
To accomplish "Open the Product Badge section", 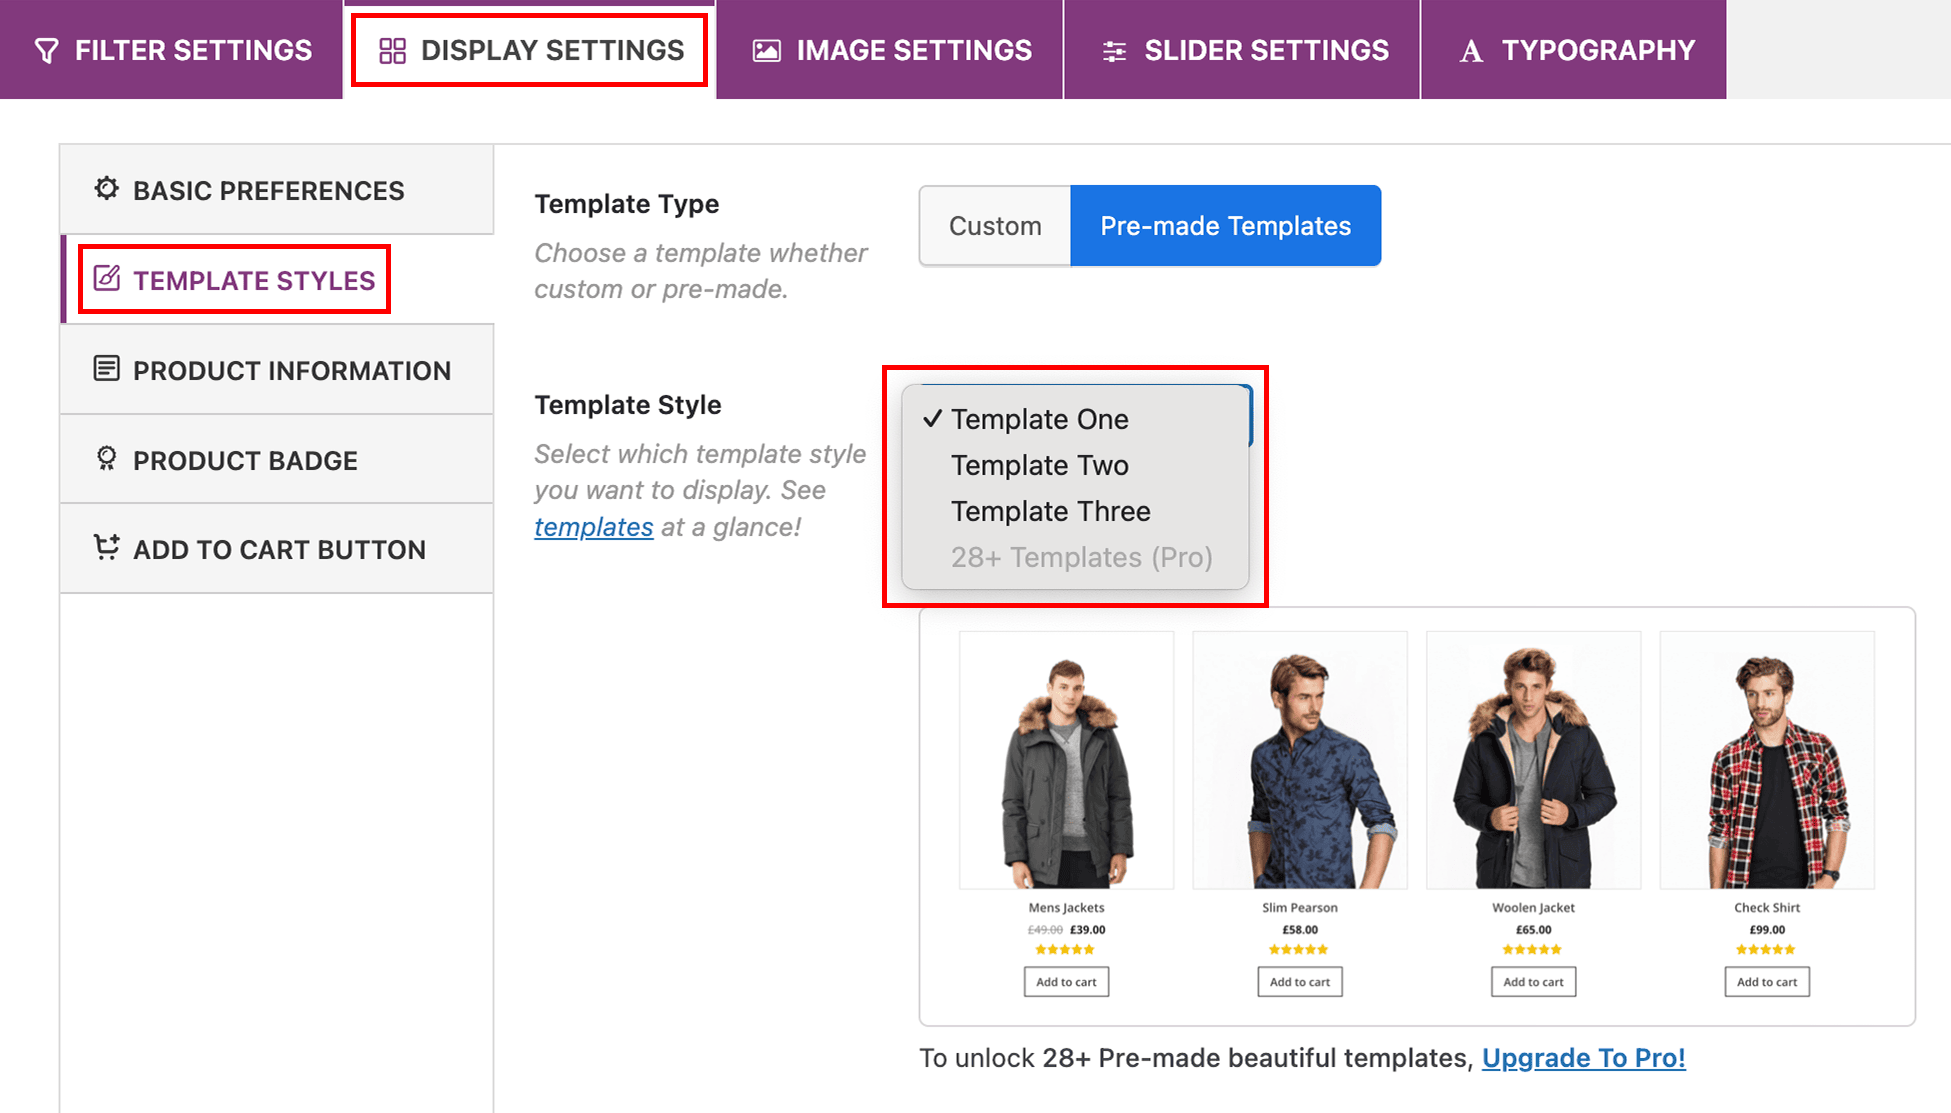I will 245,460.
